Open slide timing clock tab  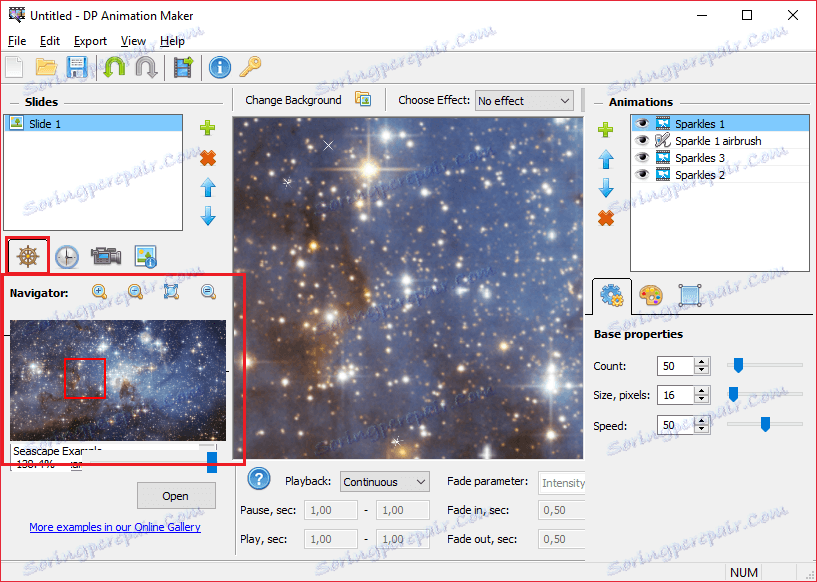click(x=67, y=257)
